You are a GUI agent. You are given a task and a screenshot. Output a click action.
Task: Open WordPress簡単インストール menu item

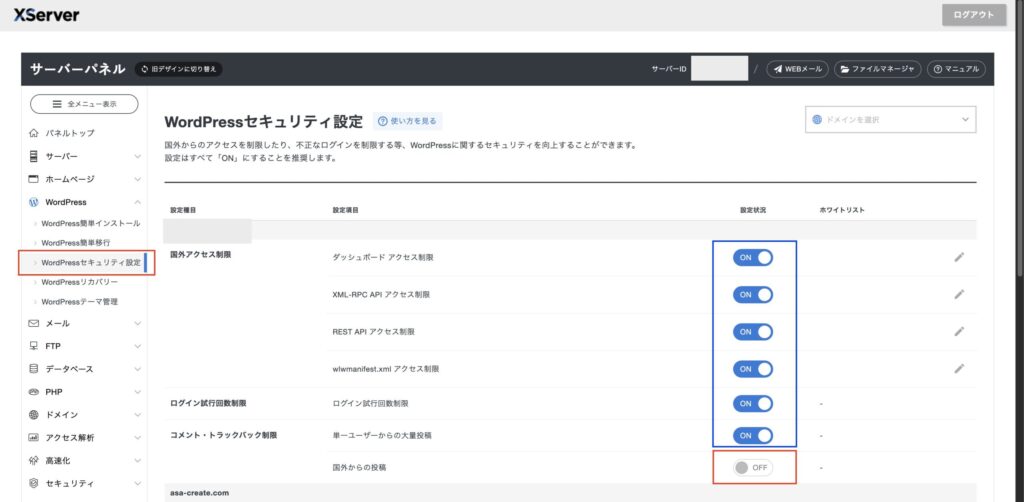pyautogui.click(x=90, y=223)
